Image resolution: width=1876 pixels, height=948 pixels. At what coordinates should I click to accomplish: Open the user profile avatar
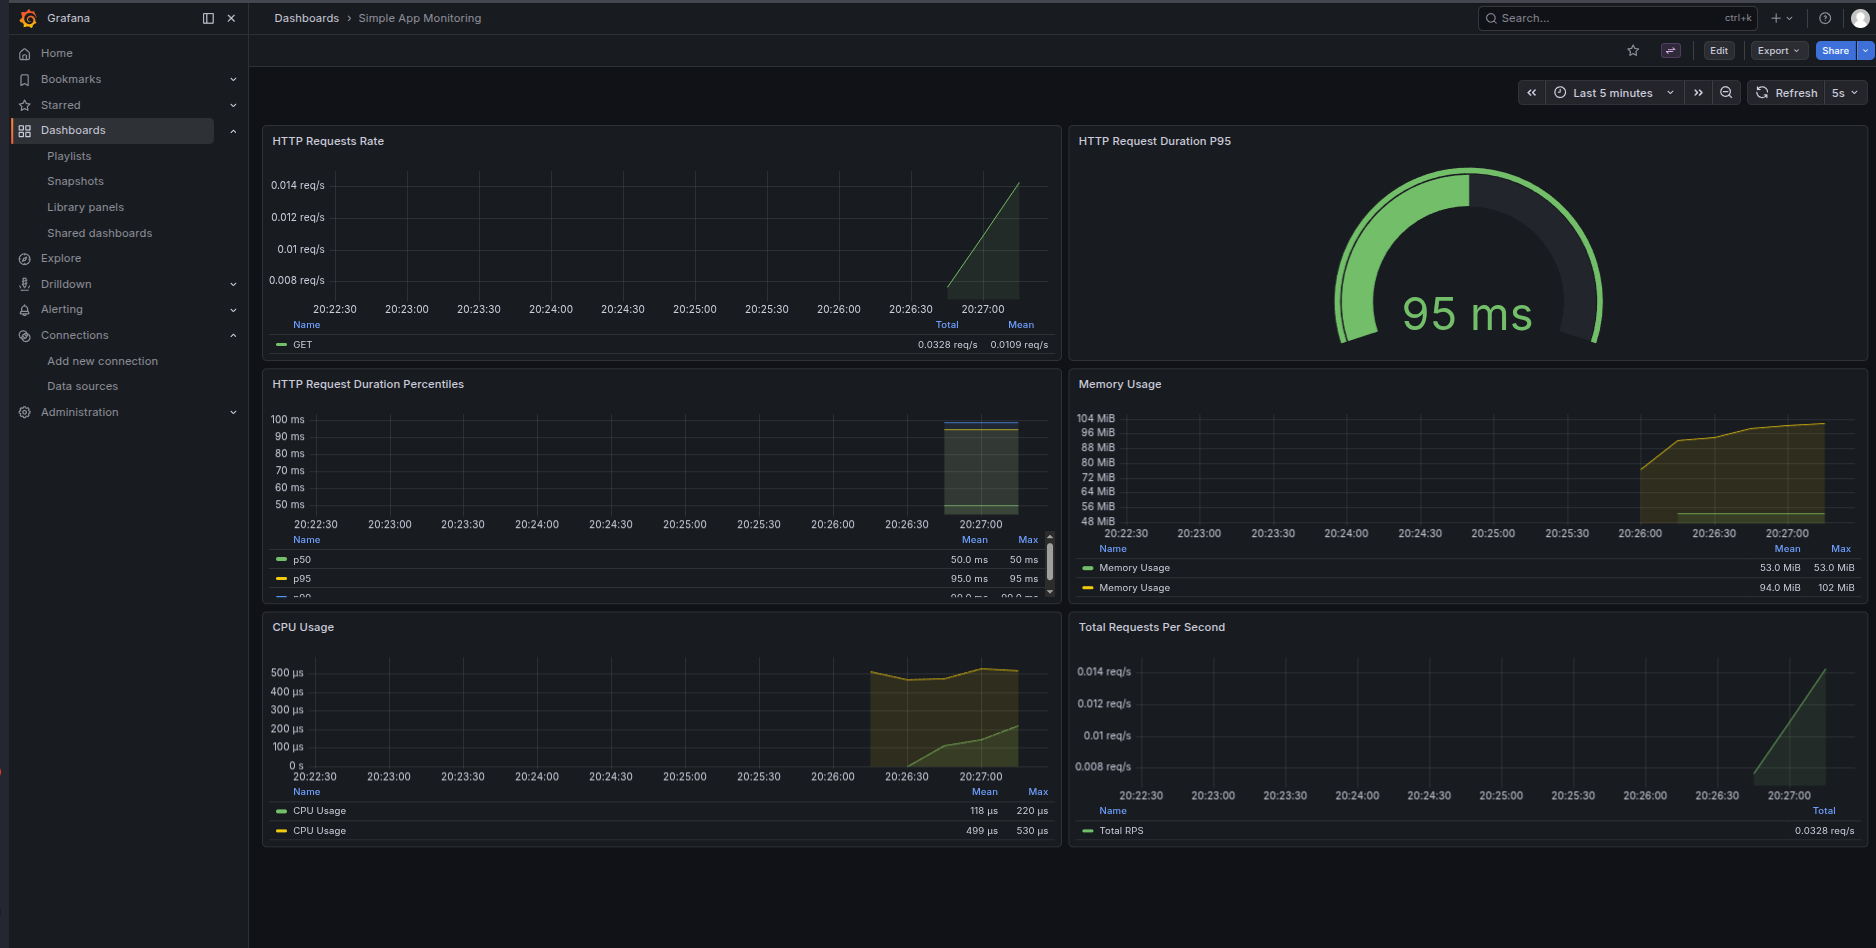1859,18
